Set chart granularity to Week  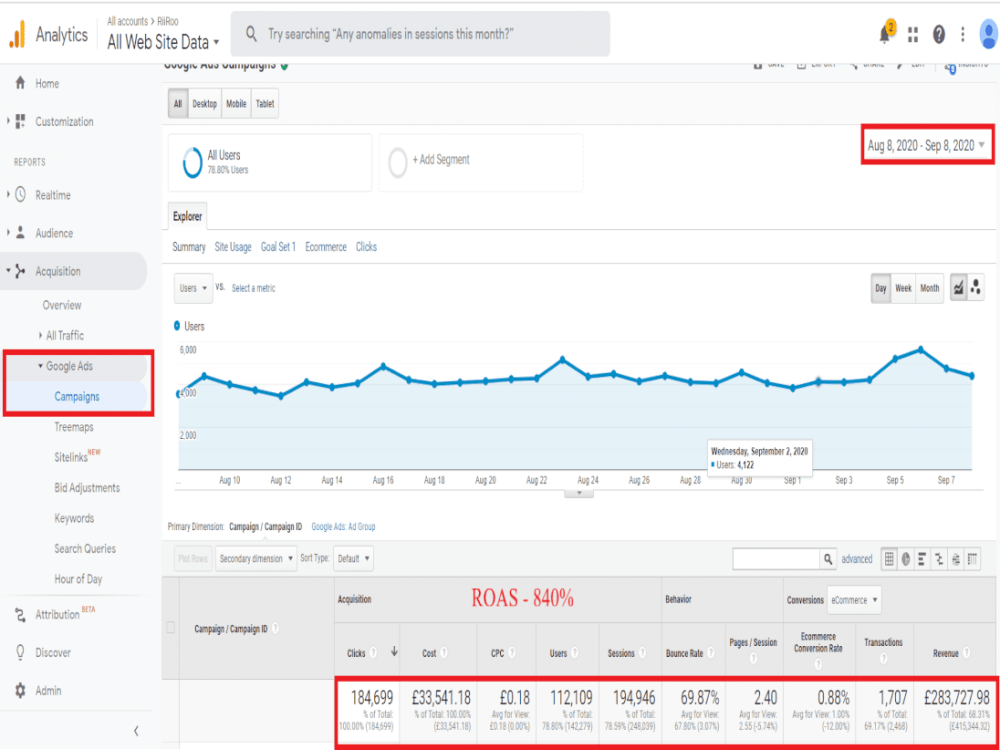903,288
